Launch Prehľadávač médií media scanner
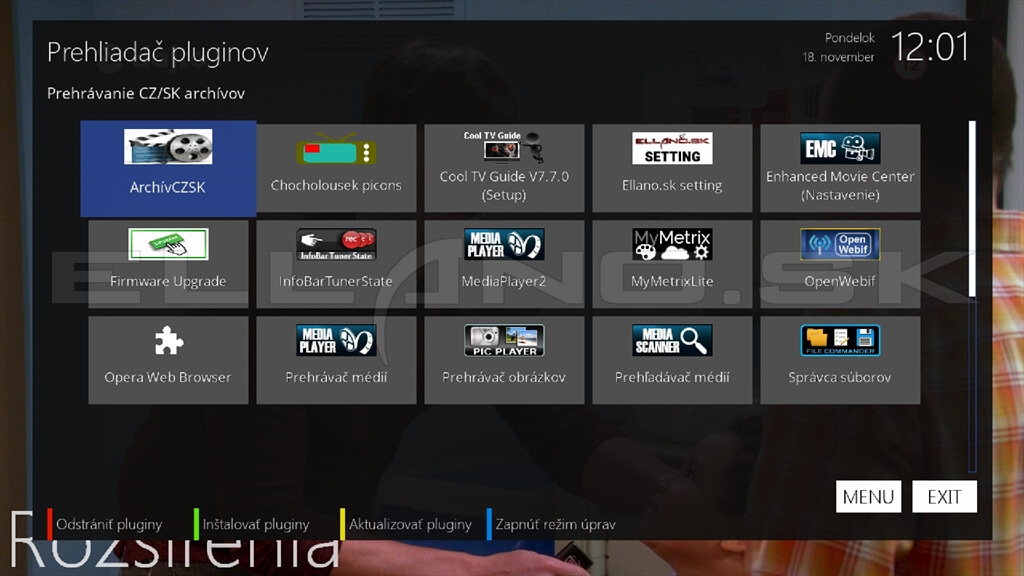Screen dimensions: 1024x576 (672, 360)
